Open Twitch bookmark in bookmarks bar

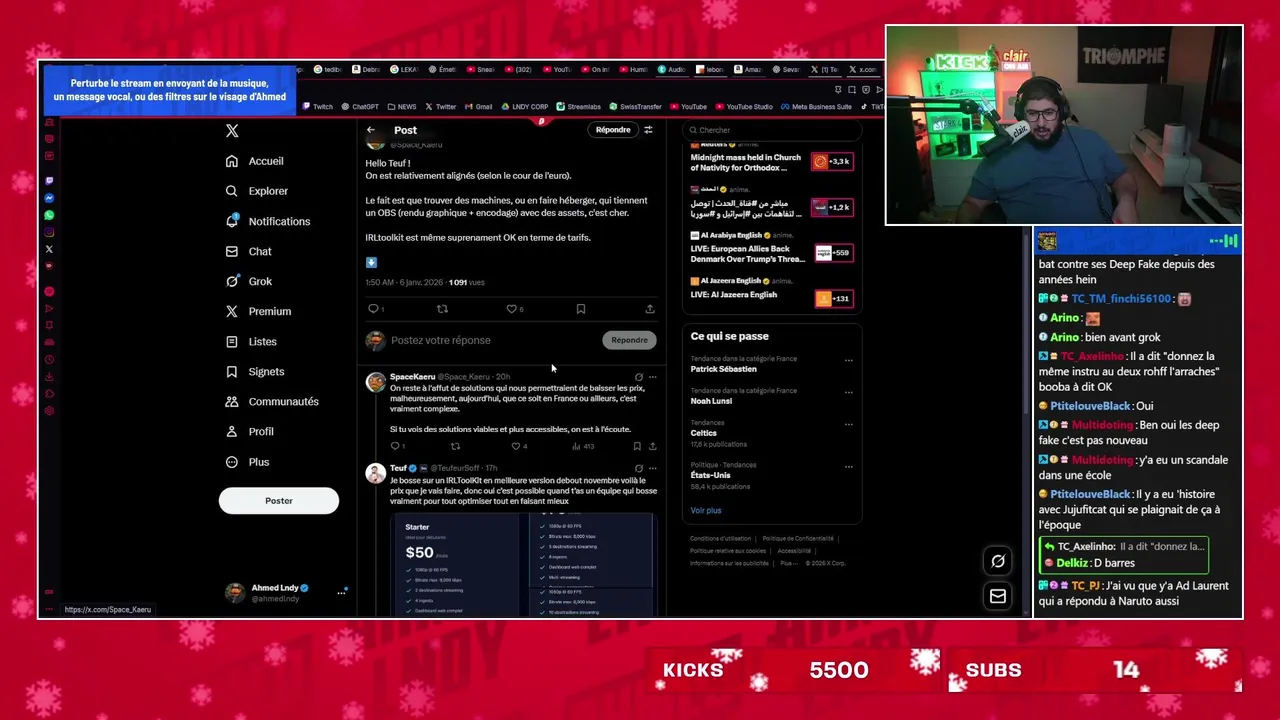[317, 107]
